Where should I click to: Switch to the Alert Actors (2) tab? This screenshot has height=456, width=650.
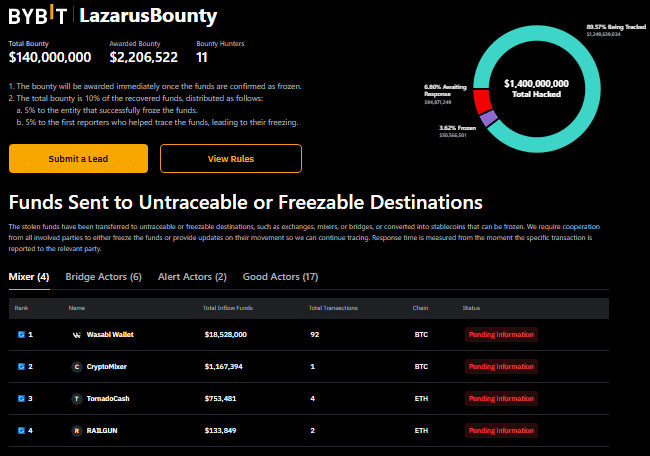(192, 276)
